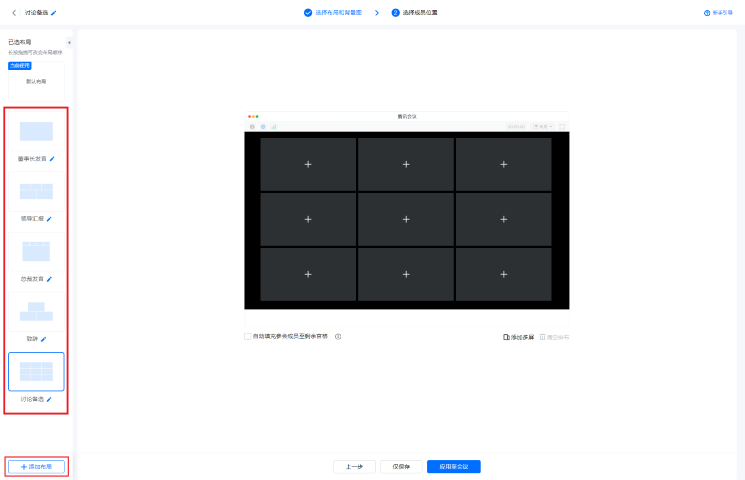This screenshot has width=745, height=480.
Task: Add member to bottom-middle grid cell
Action: pos(406,274)
